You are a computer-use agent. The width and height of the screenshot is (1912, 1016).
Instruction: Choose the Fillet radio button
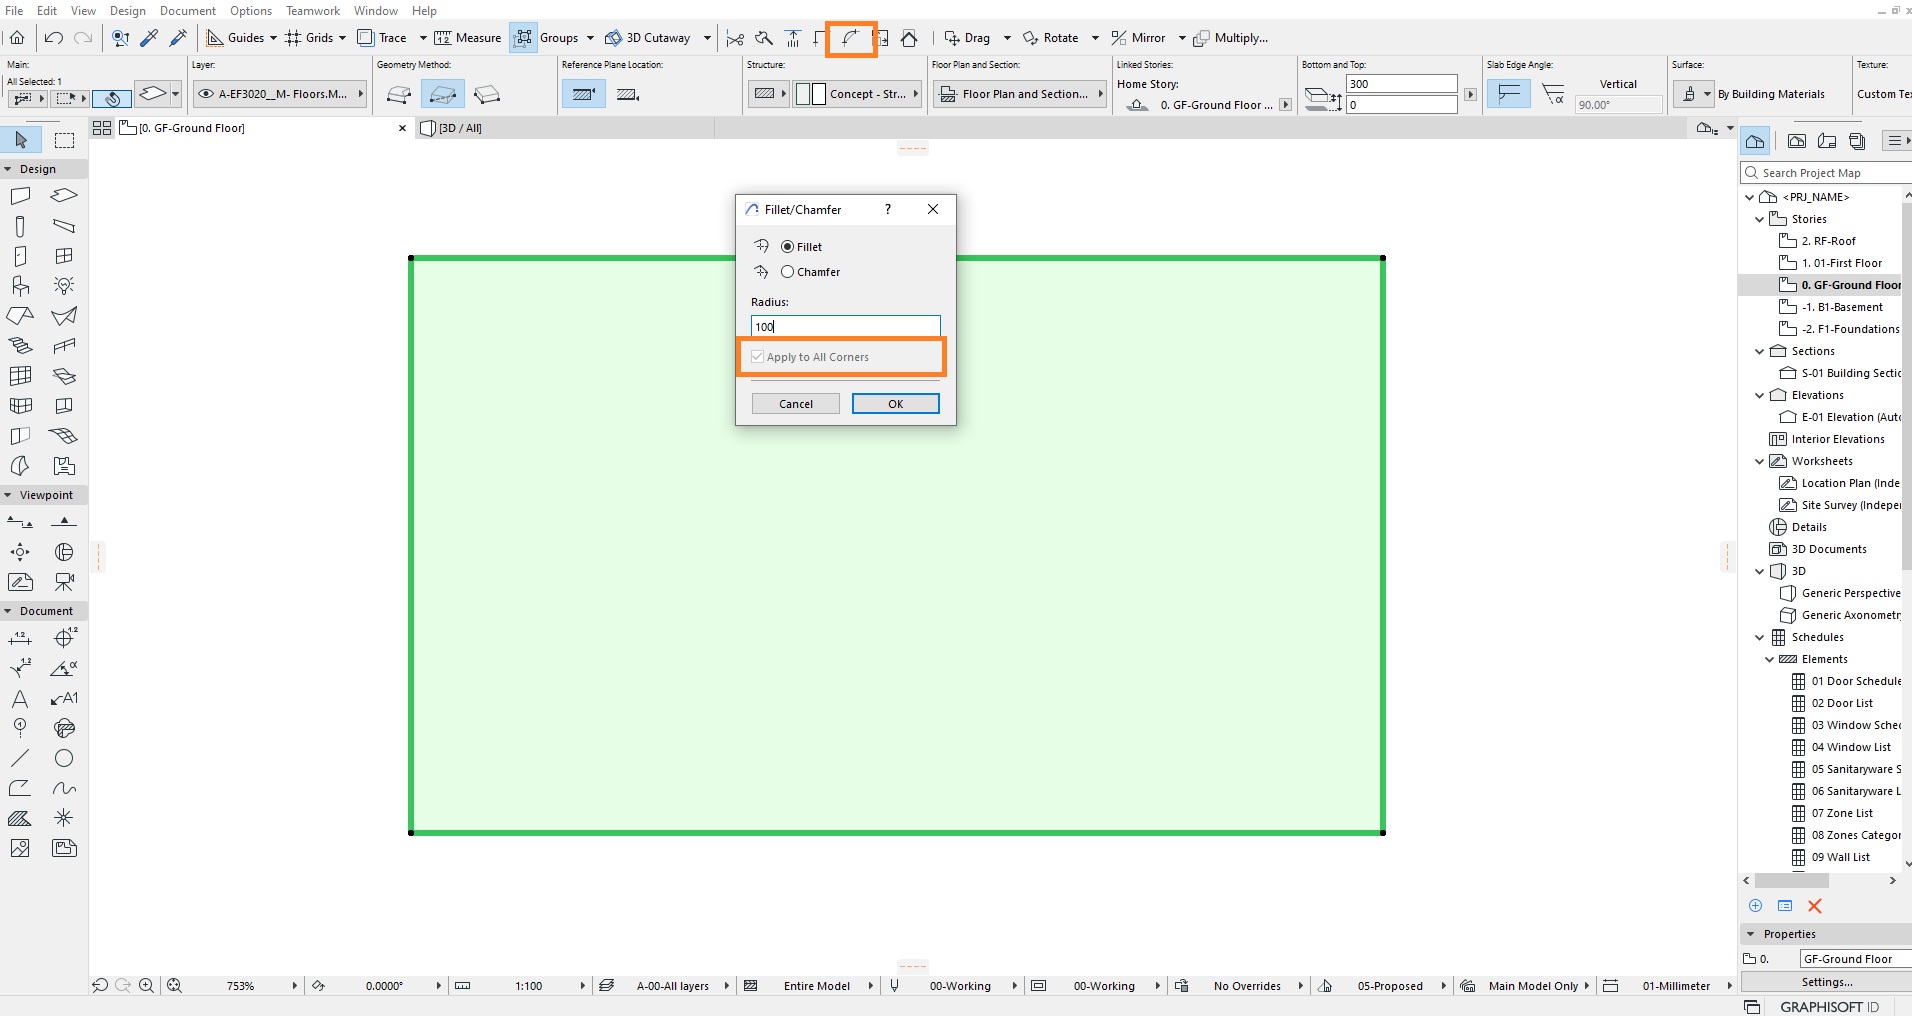(787, 247)
